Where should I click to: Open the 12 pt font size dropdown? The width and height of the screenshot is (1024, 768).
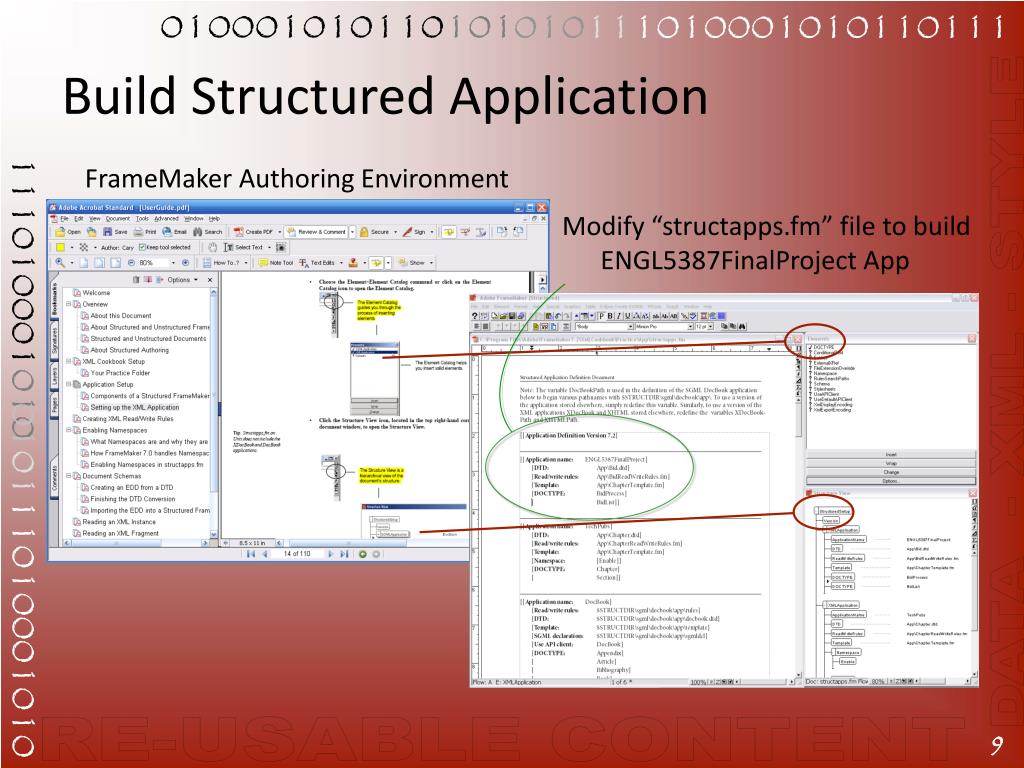709,326
